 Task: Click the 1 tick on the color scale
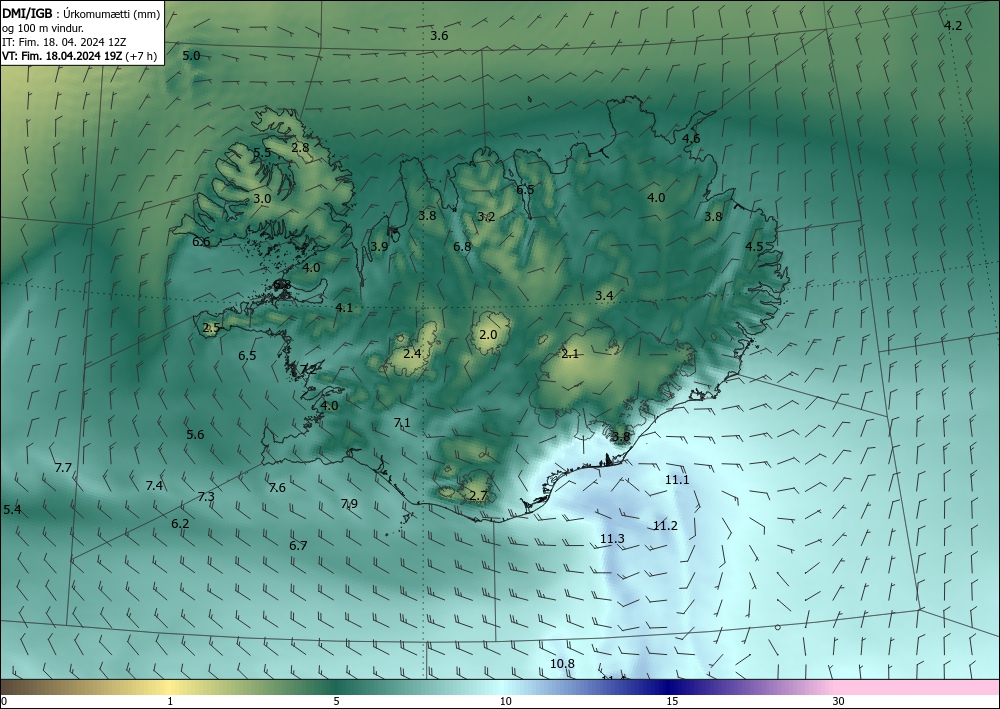tap(170, 701)
